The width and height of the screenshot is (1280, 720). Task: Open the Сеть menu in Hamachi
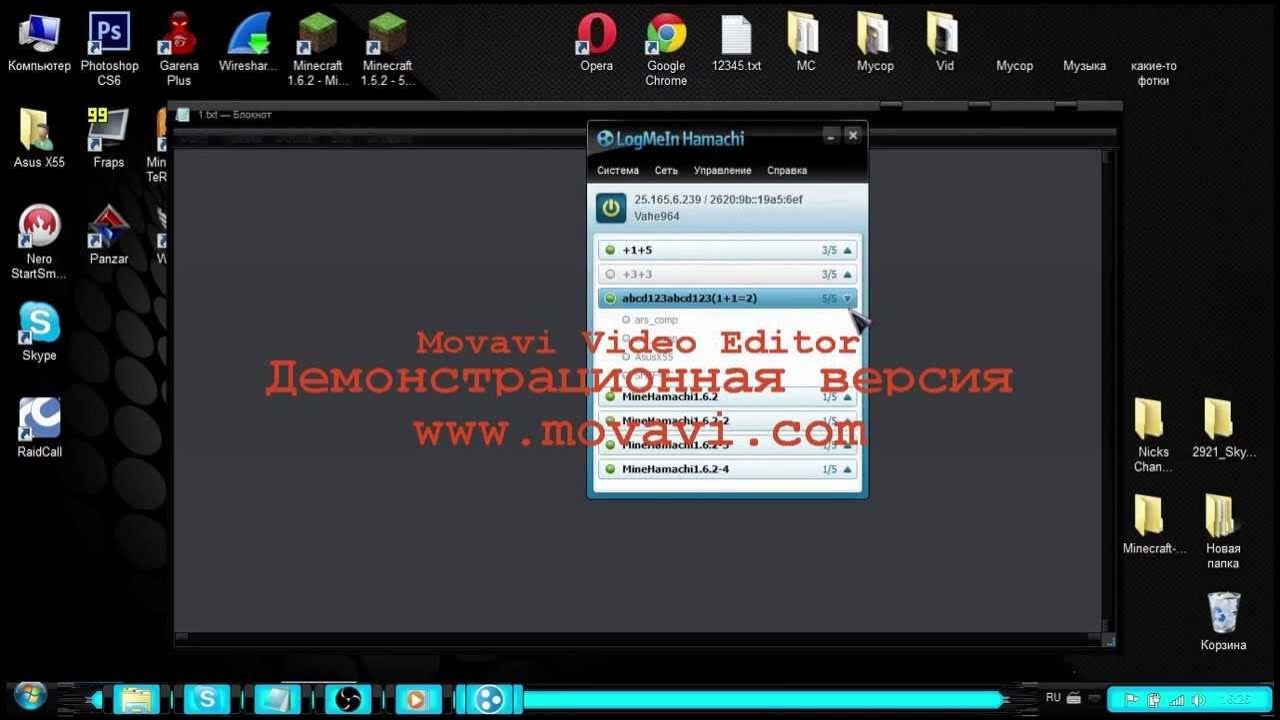click(x=666, y=171)
